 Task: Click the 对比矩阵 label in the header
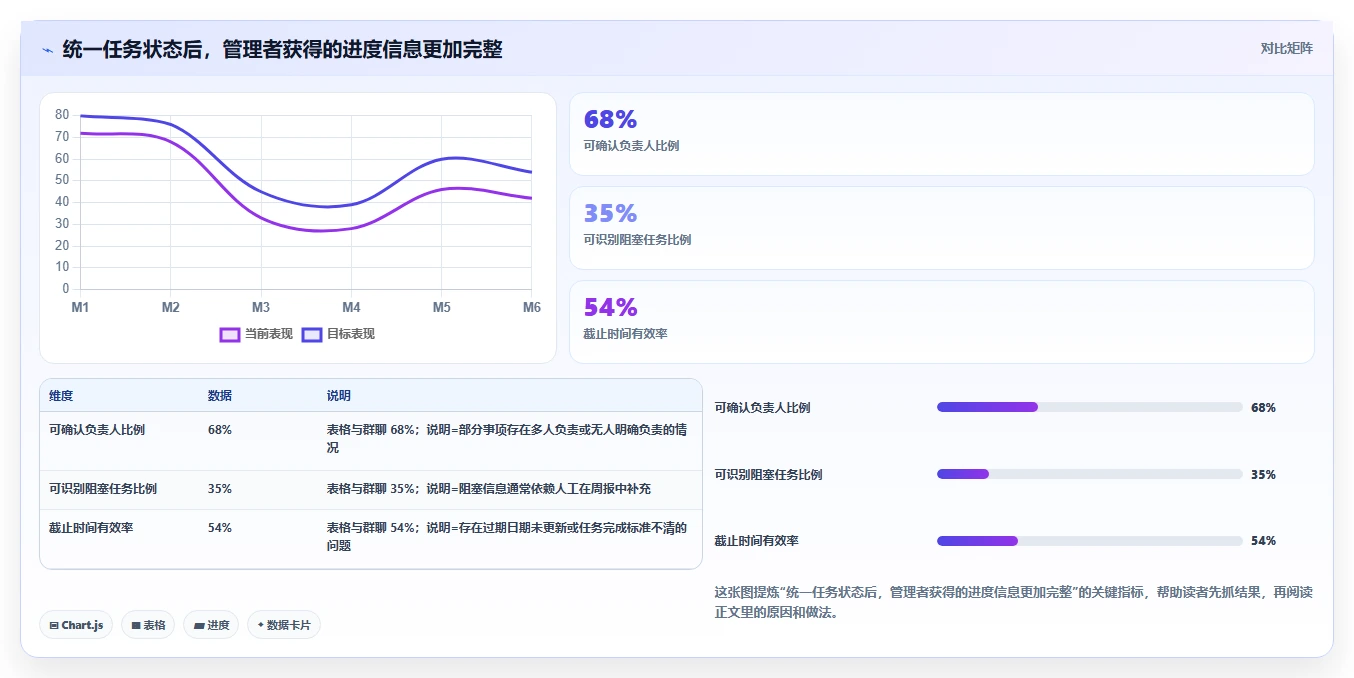(1286, 48)
